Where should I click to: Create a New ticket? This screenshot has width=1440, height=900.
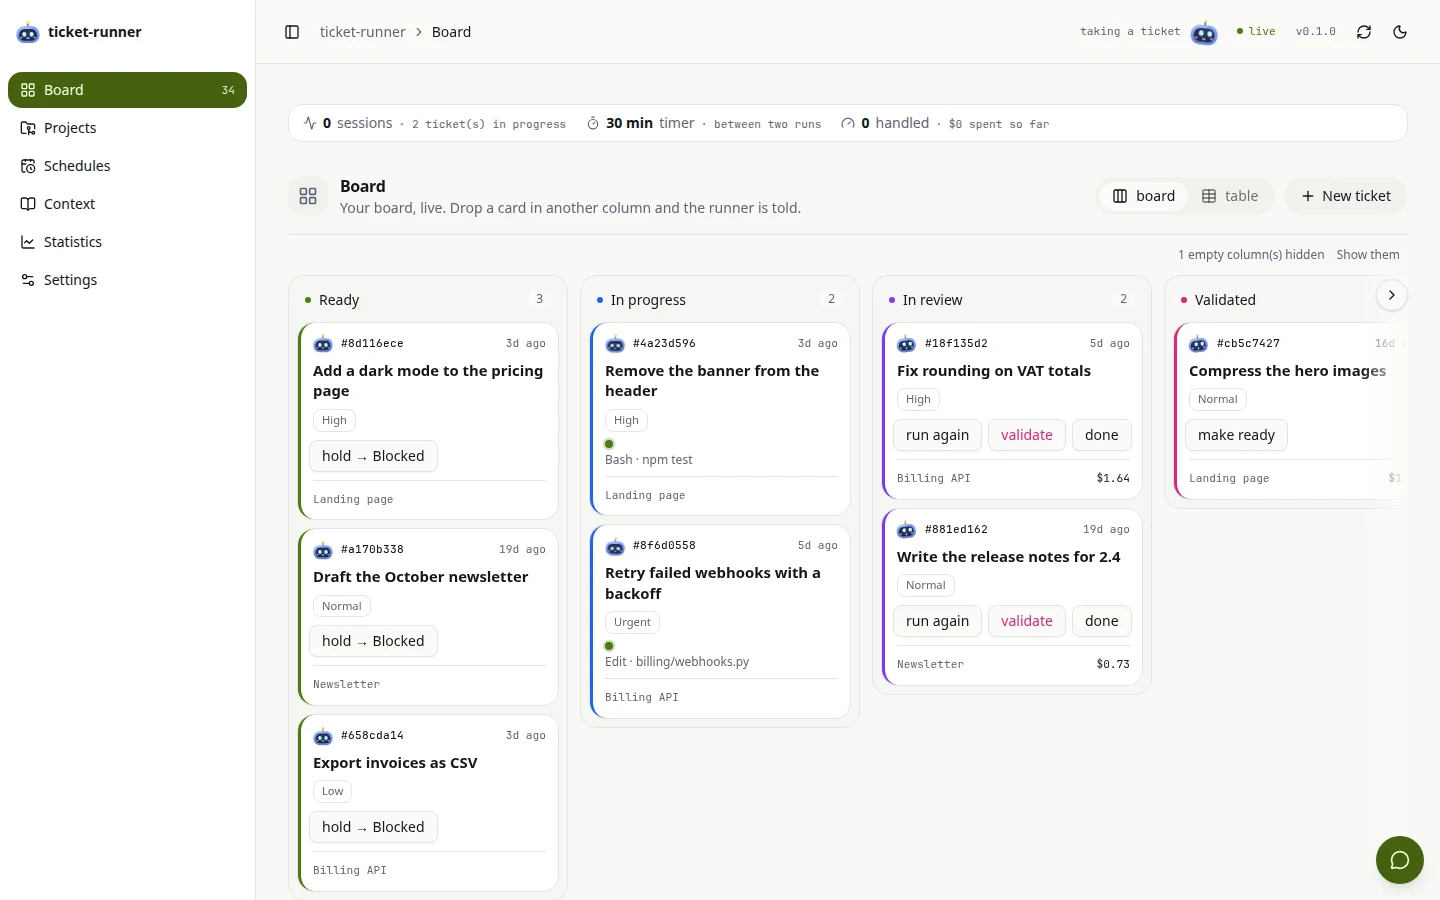point(1345,196)
